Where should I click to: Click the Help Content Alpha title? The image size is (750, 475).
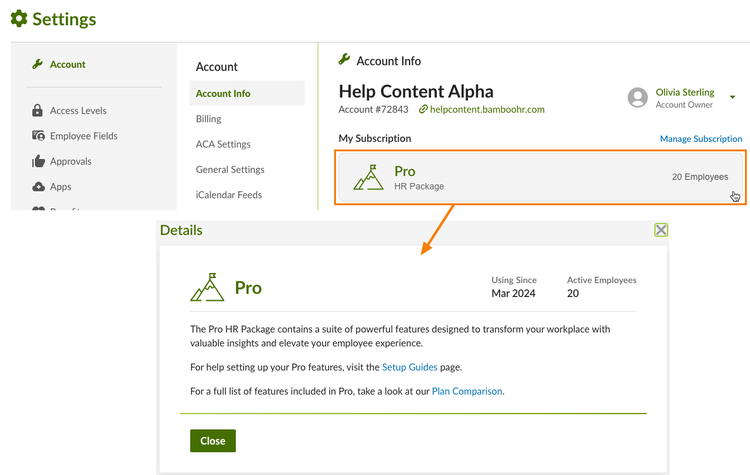tap(416, 91)
